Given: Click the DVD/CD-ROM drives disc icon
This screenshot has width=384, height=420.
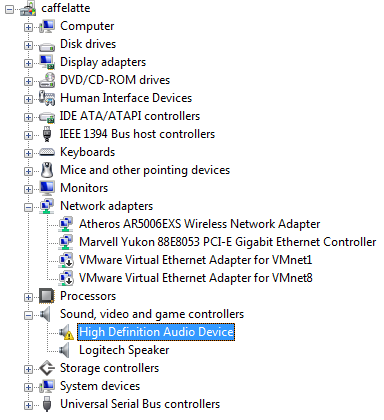Looking at the screenshot, I should pos(47,80).
